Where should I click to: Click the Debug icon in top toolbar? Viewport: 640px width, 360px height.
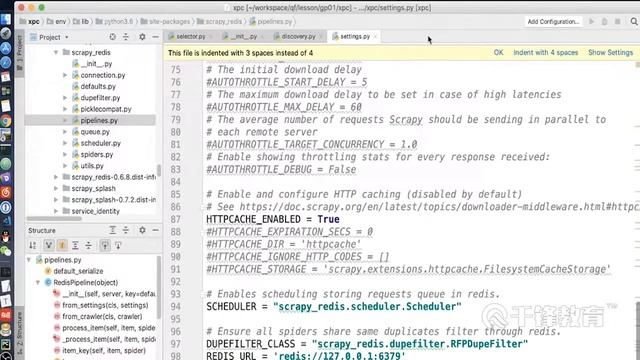coord(604,22)
